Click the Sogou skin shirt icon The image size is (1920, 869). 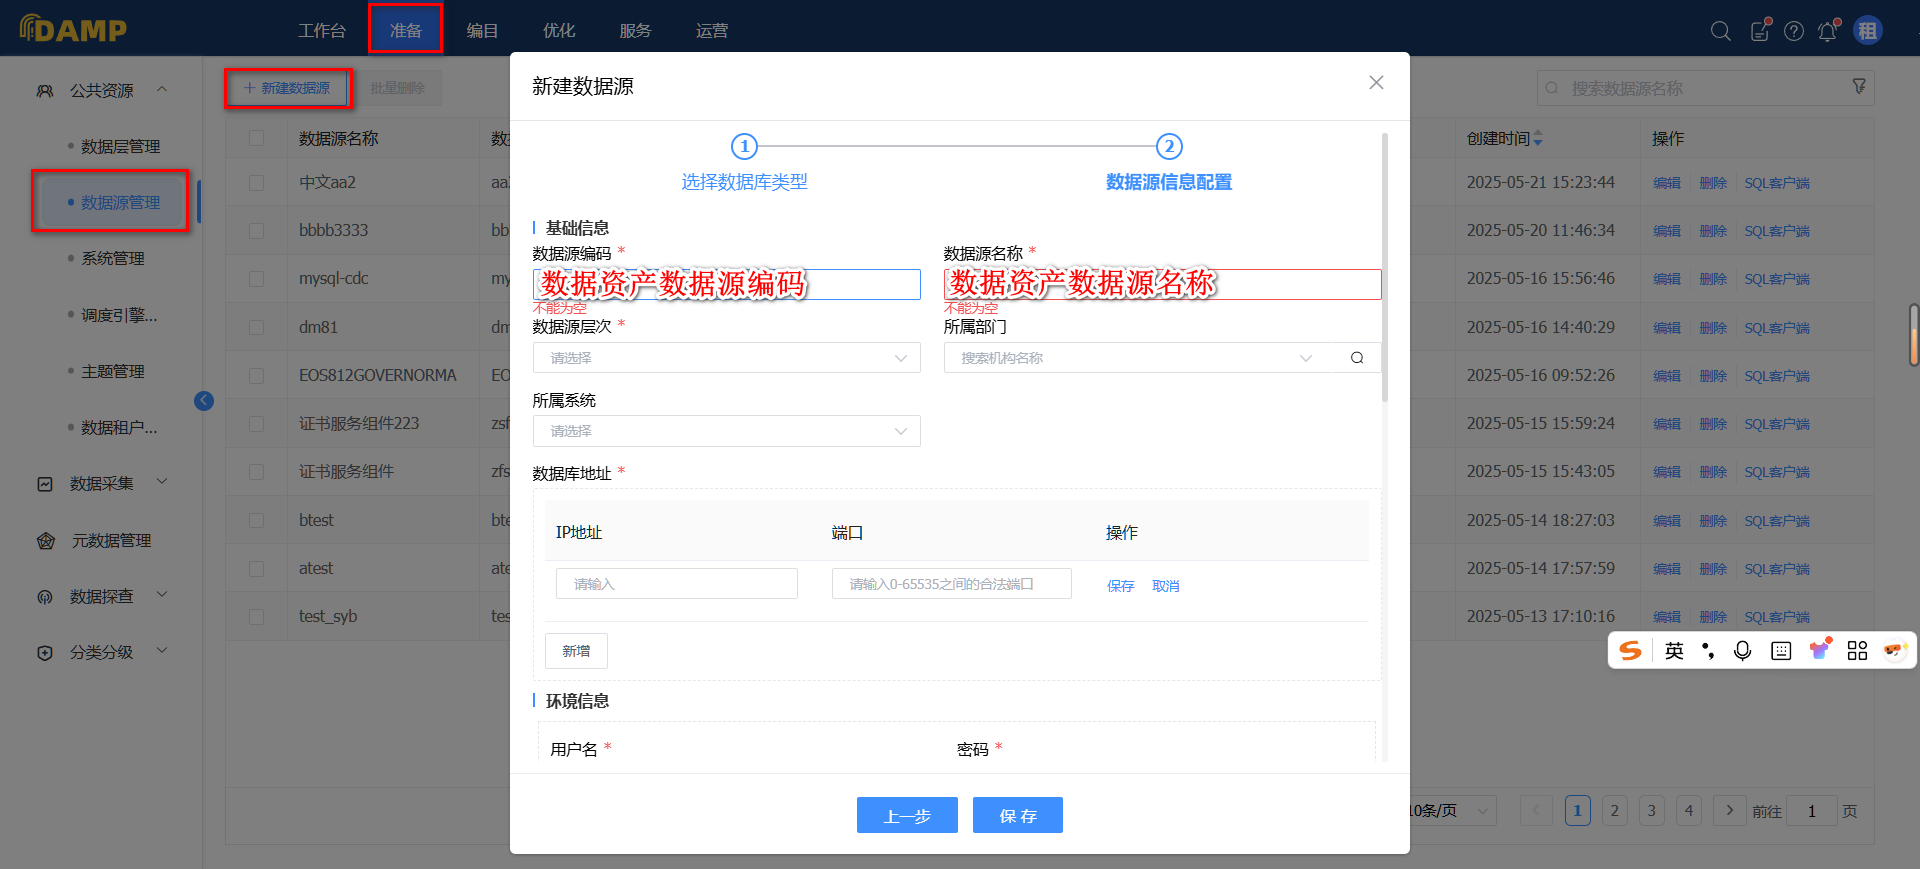click(x=1820, y=650)
